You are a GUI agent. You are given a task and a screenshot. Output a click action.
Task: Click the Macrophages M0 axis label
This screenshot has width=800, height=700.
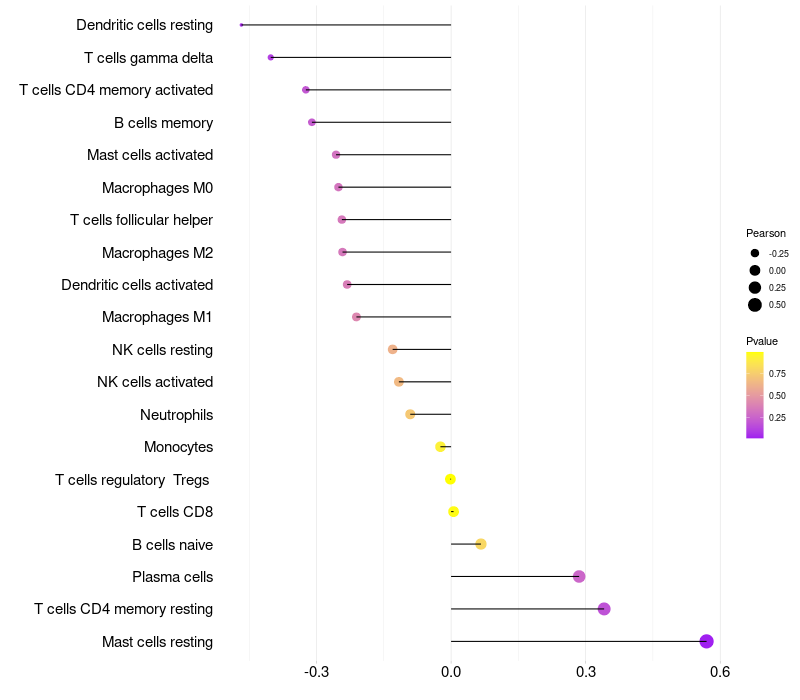(157, 188)
